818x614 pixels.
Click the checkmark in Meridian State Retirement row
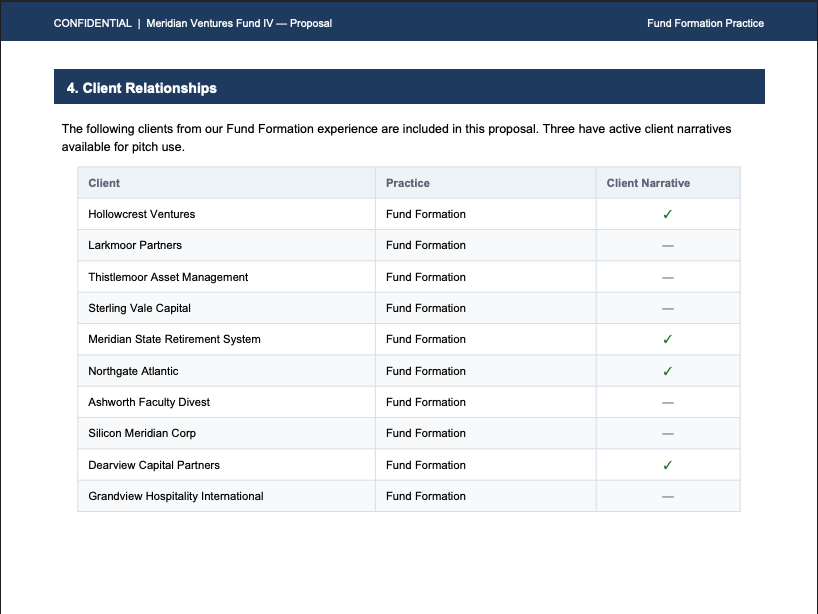click(667, 340)
